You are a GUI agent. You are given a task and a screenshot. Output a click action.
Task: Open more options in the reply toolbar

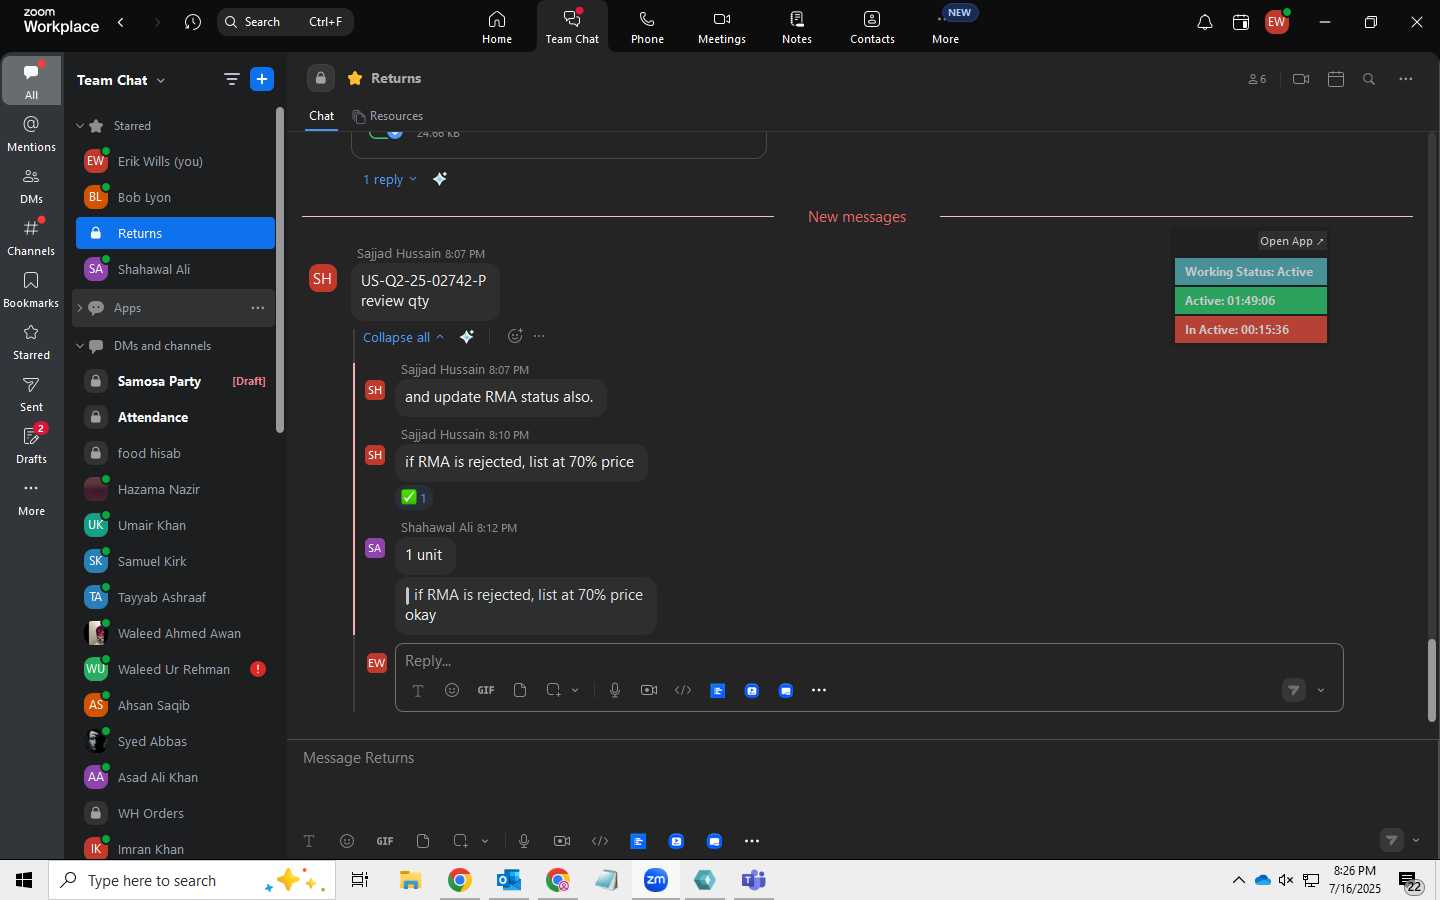click(x=819, y=690)
